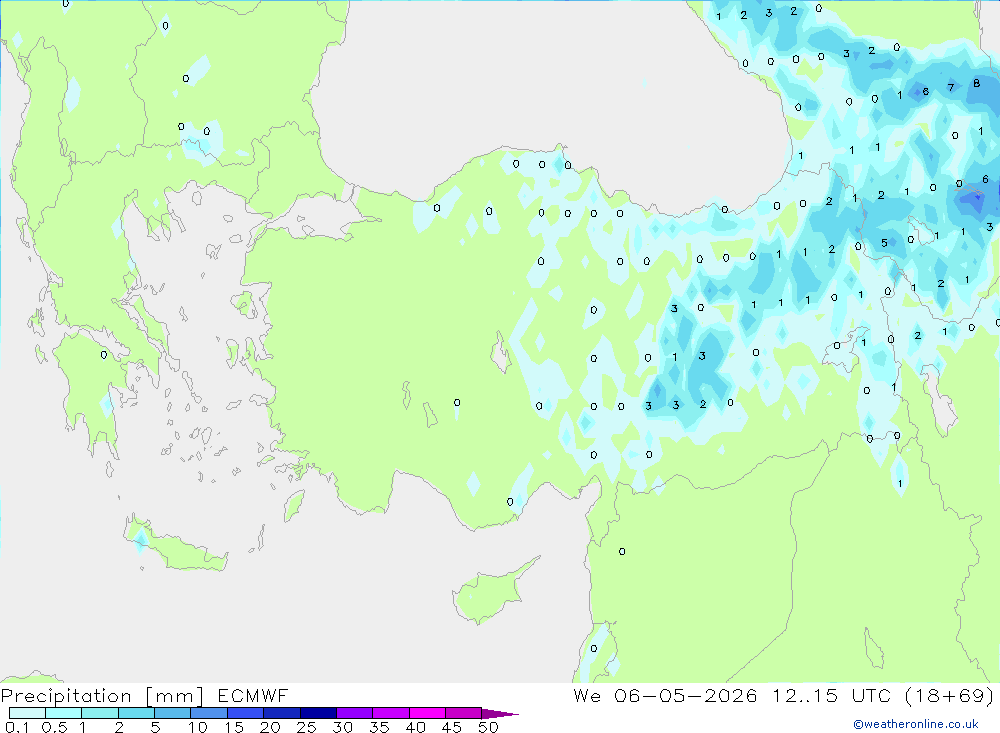Select the "ECMWF" model label

pos(253,695)
